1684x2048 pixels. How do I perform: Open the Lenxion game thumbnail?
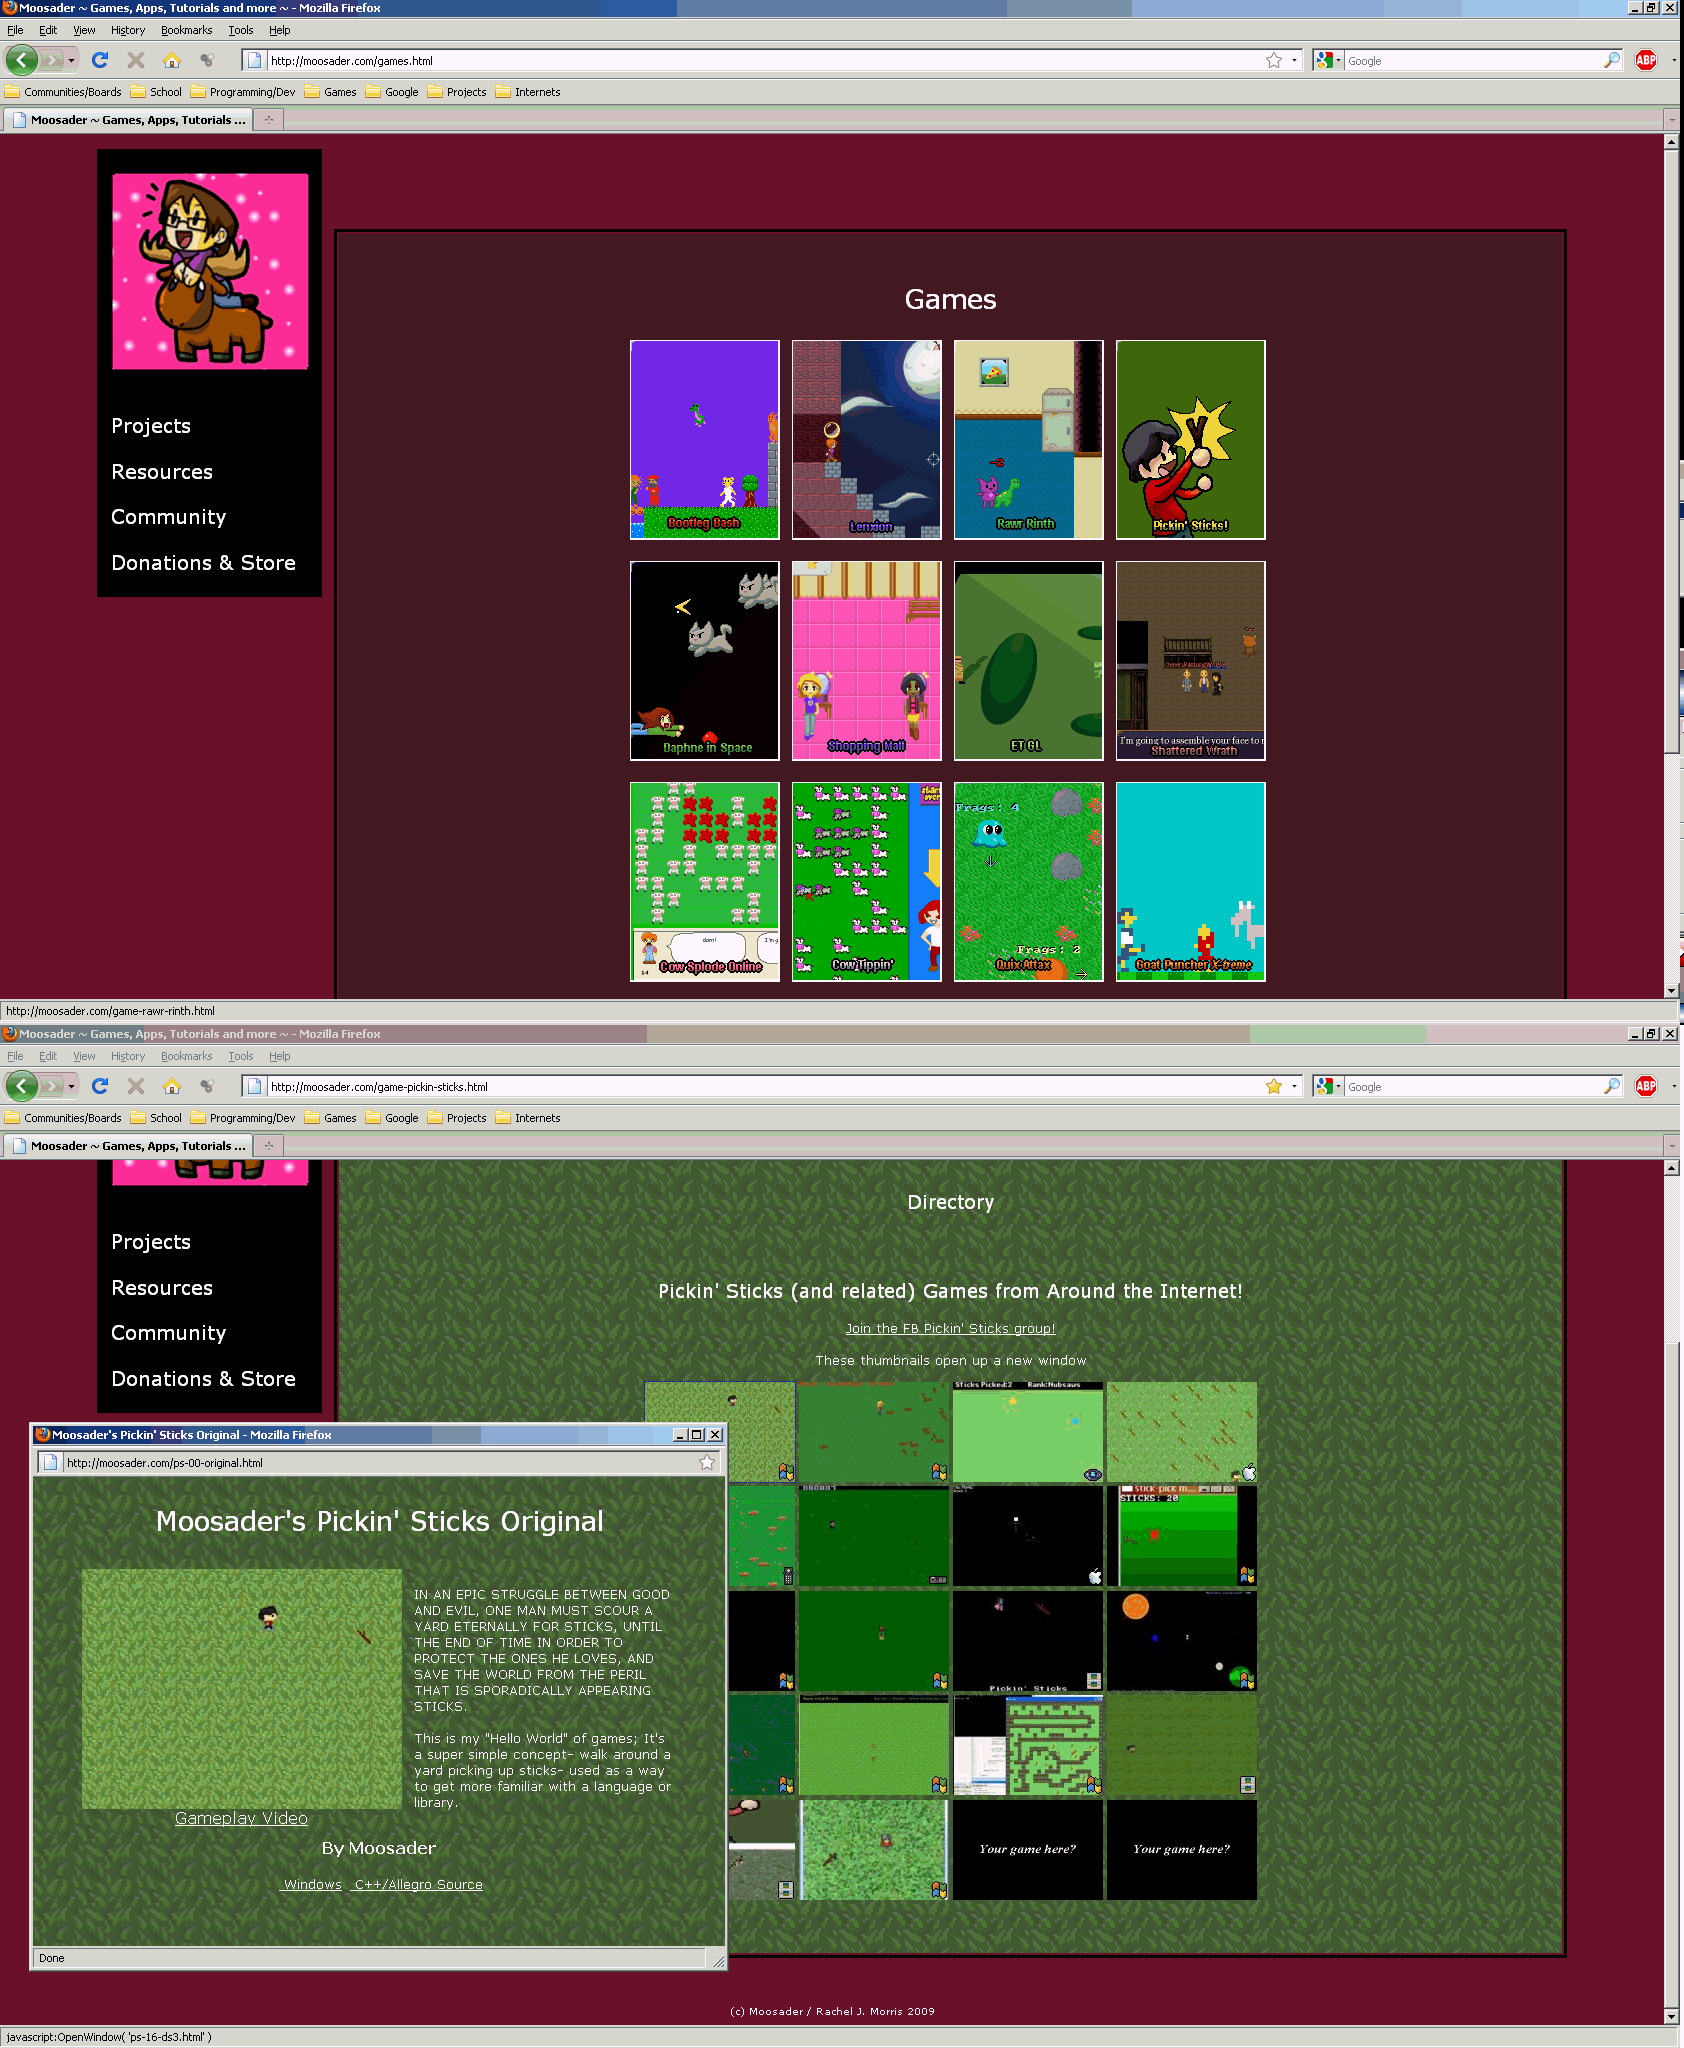pos(866,440)
